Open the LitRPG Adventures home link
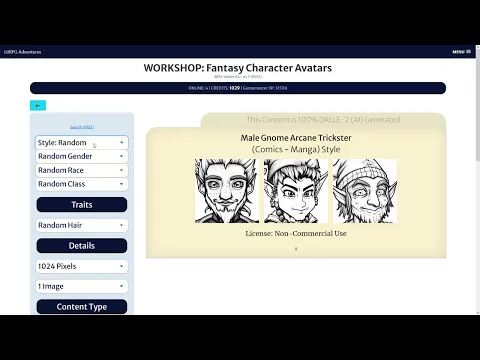Screen dimensions: 480x360 pos(22,52)
